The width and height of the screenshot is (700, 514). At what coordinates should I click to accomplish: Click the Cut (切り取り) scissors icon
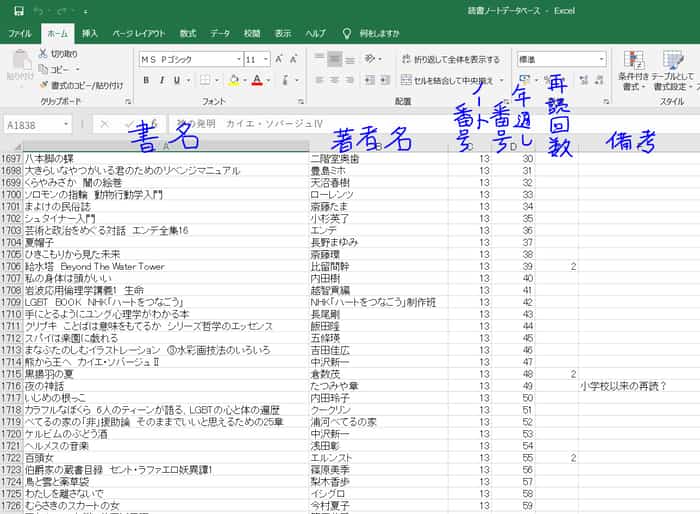click(43, 54)
